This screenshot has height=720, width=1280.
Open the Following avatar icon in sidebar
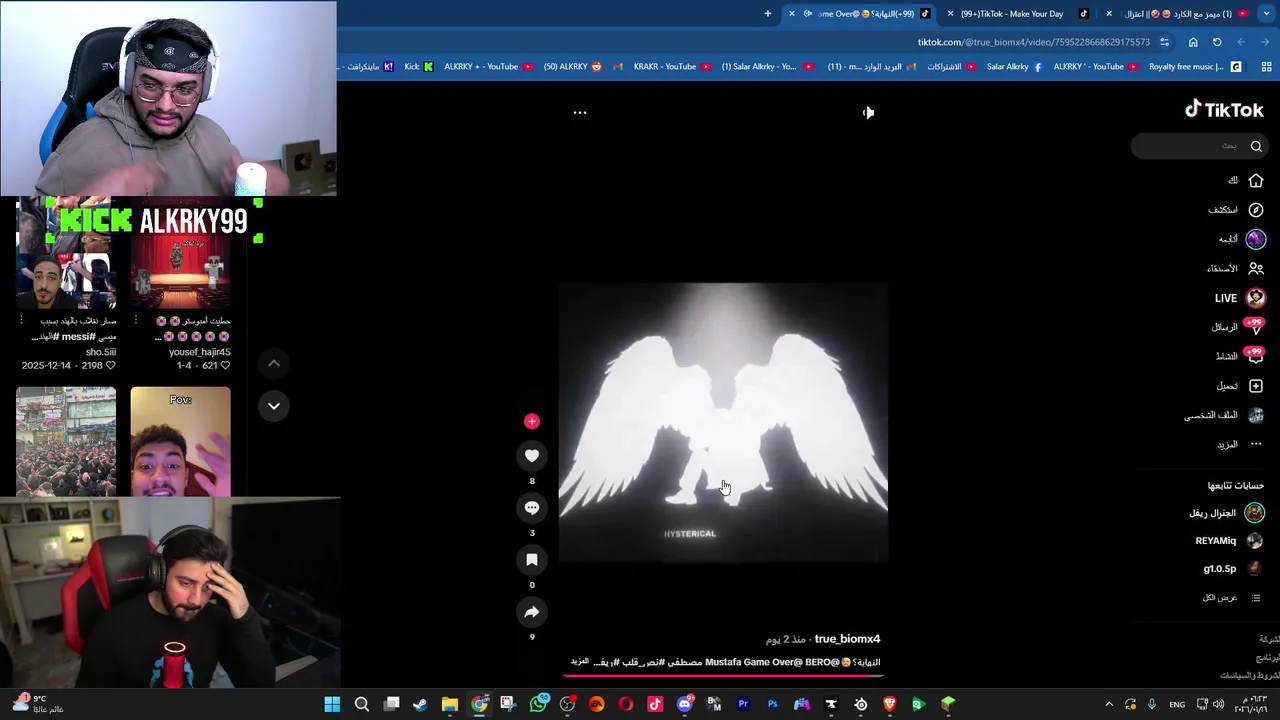coord(1256,239)
